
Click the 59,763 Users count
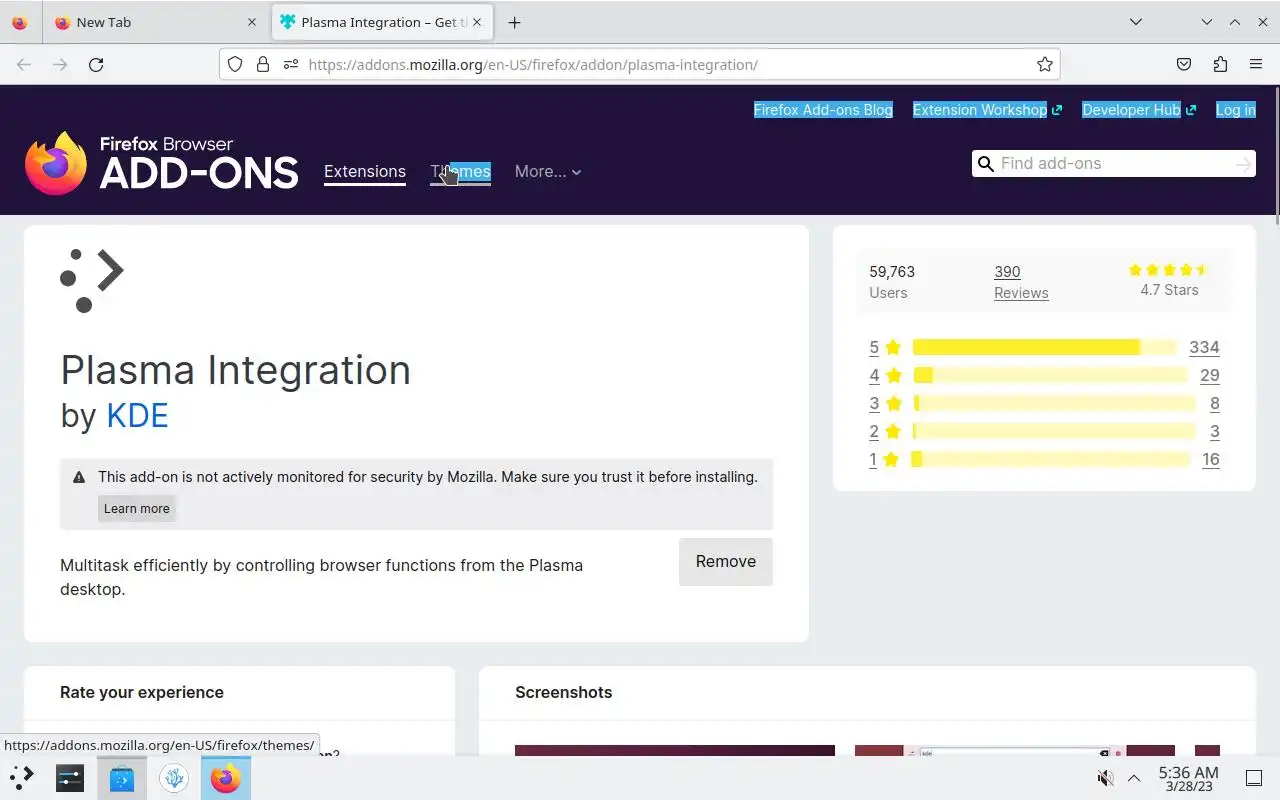(892, 282)
